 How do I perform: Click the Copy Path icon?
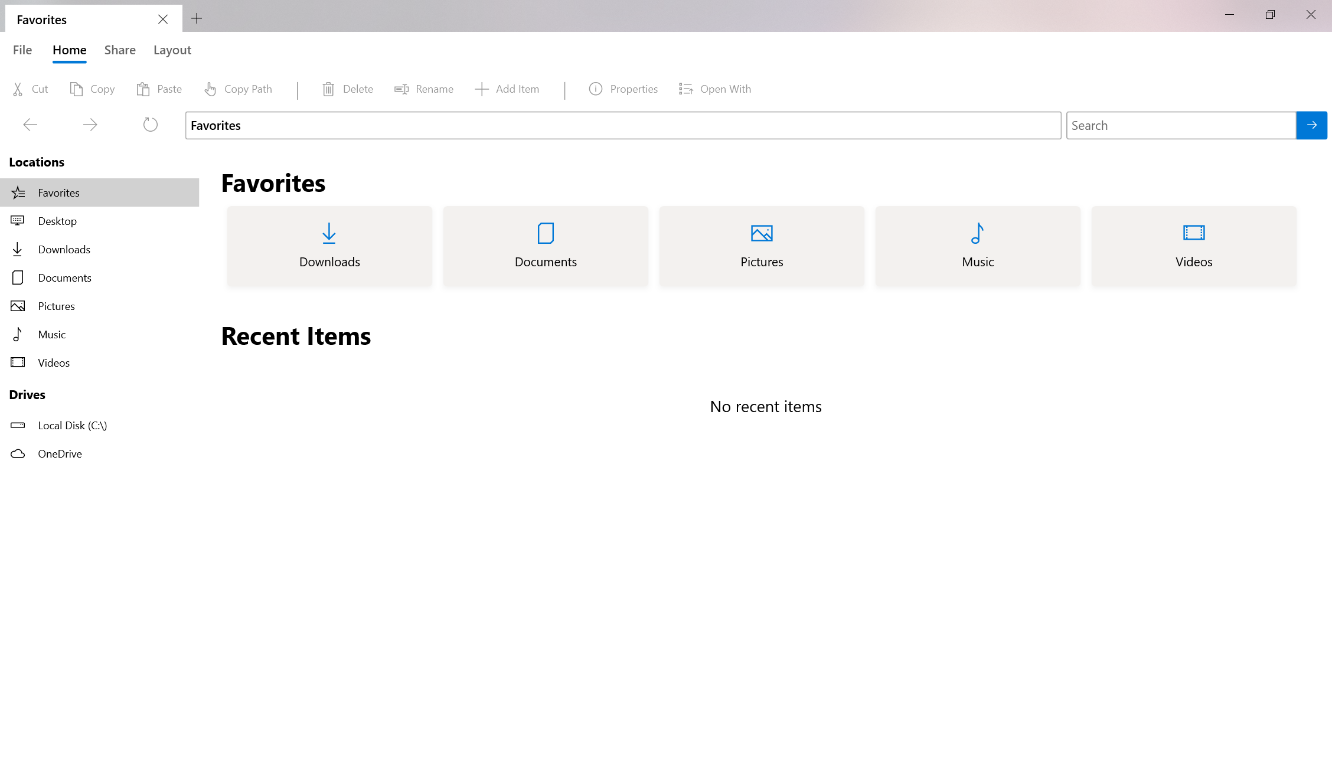210,89
